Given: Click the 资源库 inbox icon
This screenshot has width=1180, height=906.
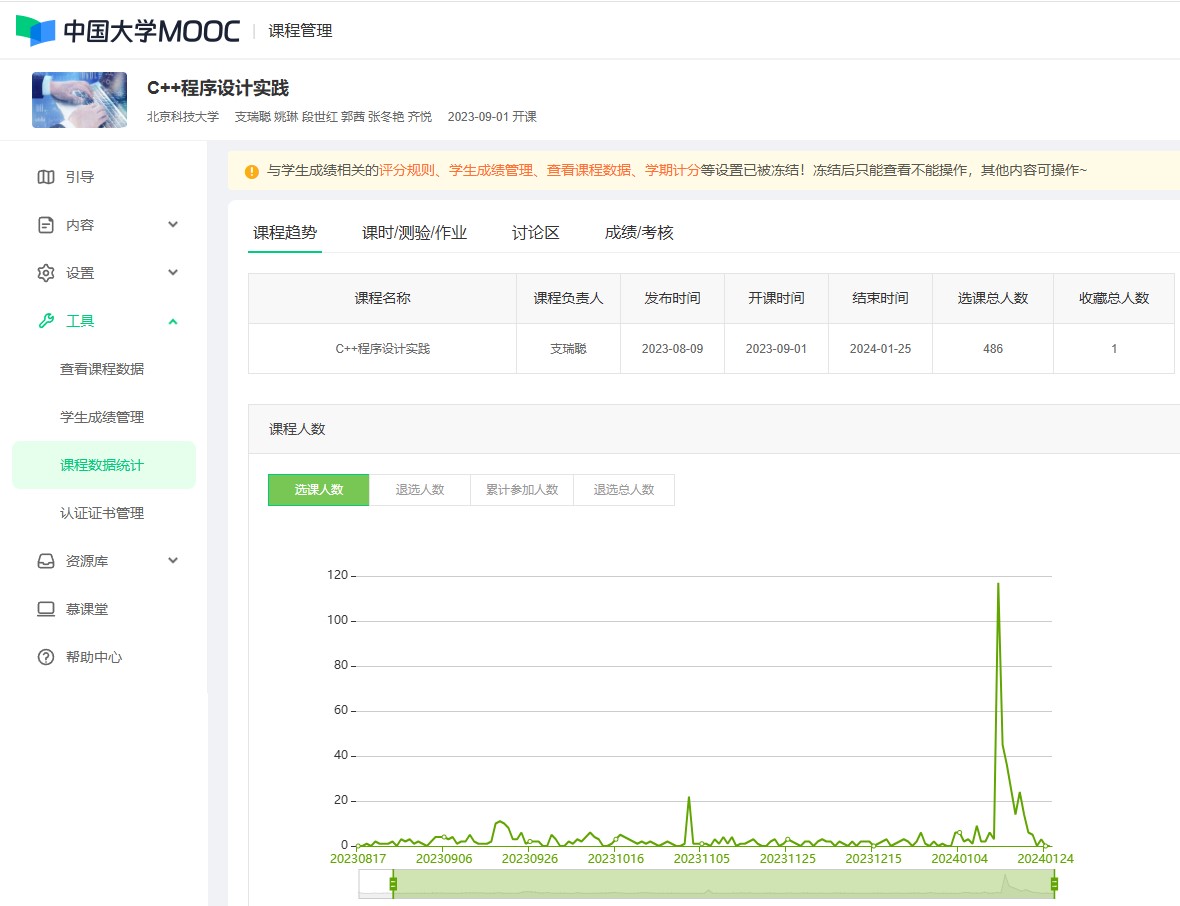Looking at the screenshot, I should pyautogui.click(x=46, y=561).
